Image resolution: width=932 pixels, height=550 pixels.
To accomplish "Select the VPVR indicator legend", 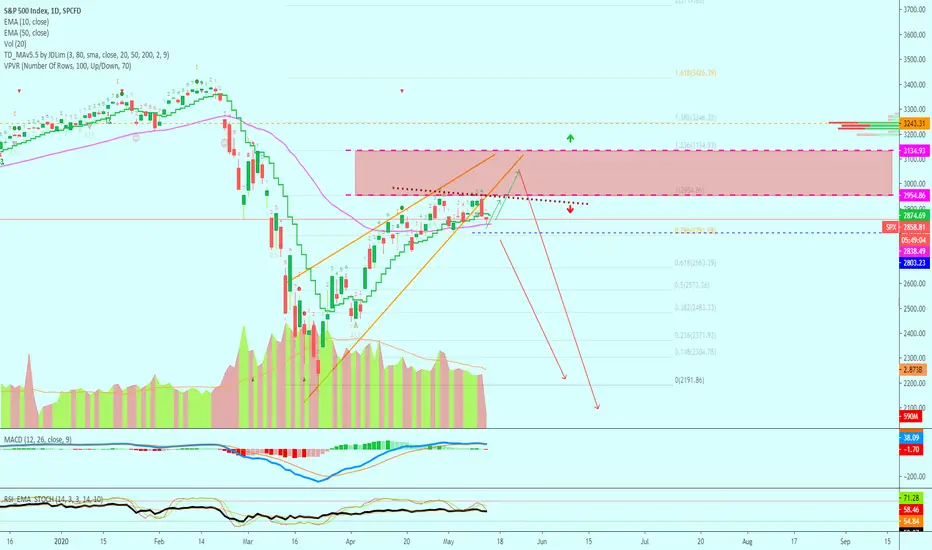I will [67, 66].
